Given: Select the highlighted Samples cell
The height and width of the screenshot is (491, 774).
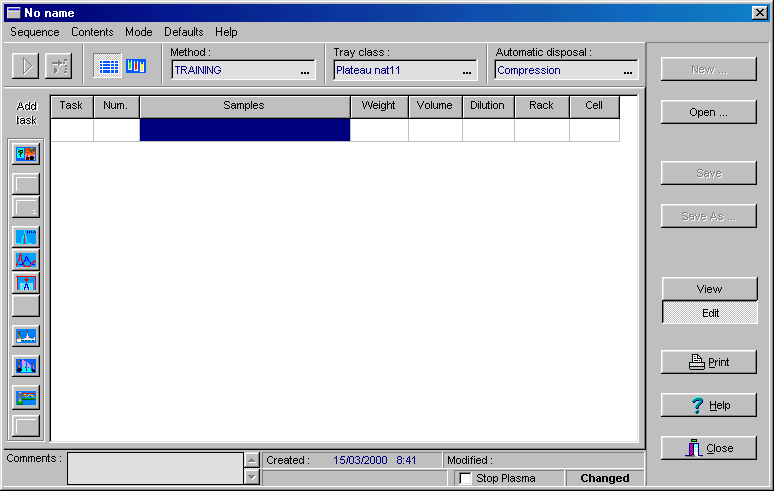Looking at the screenshot, I should 245,130.
